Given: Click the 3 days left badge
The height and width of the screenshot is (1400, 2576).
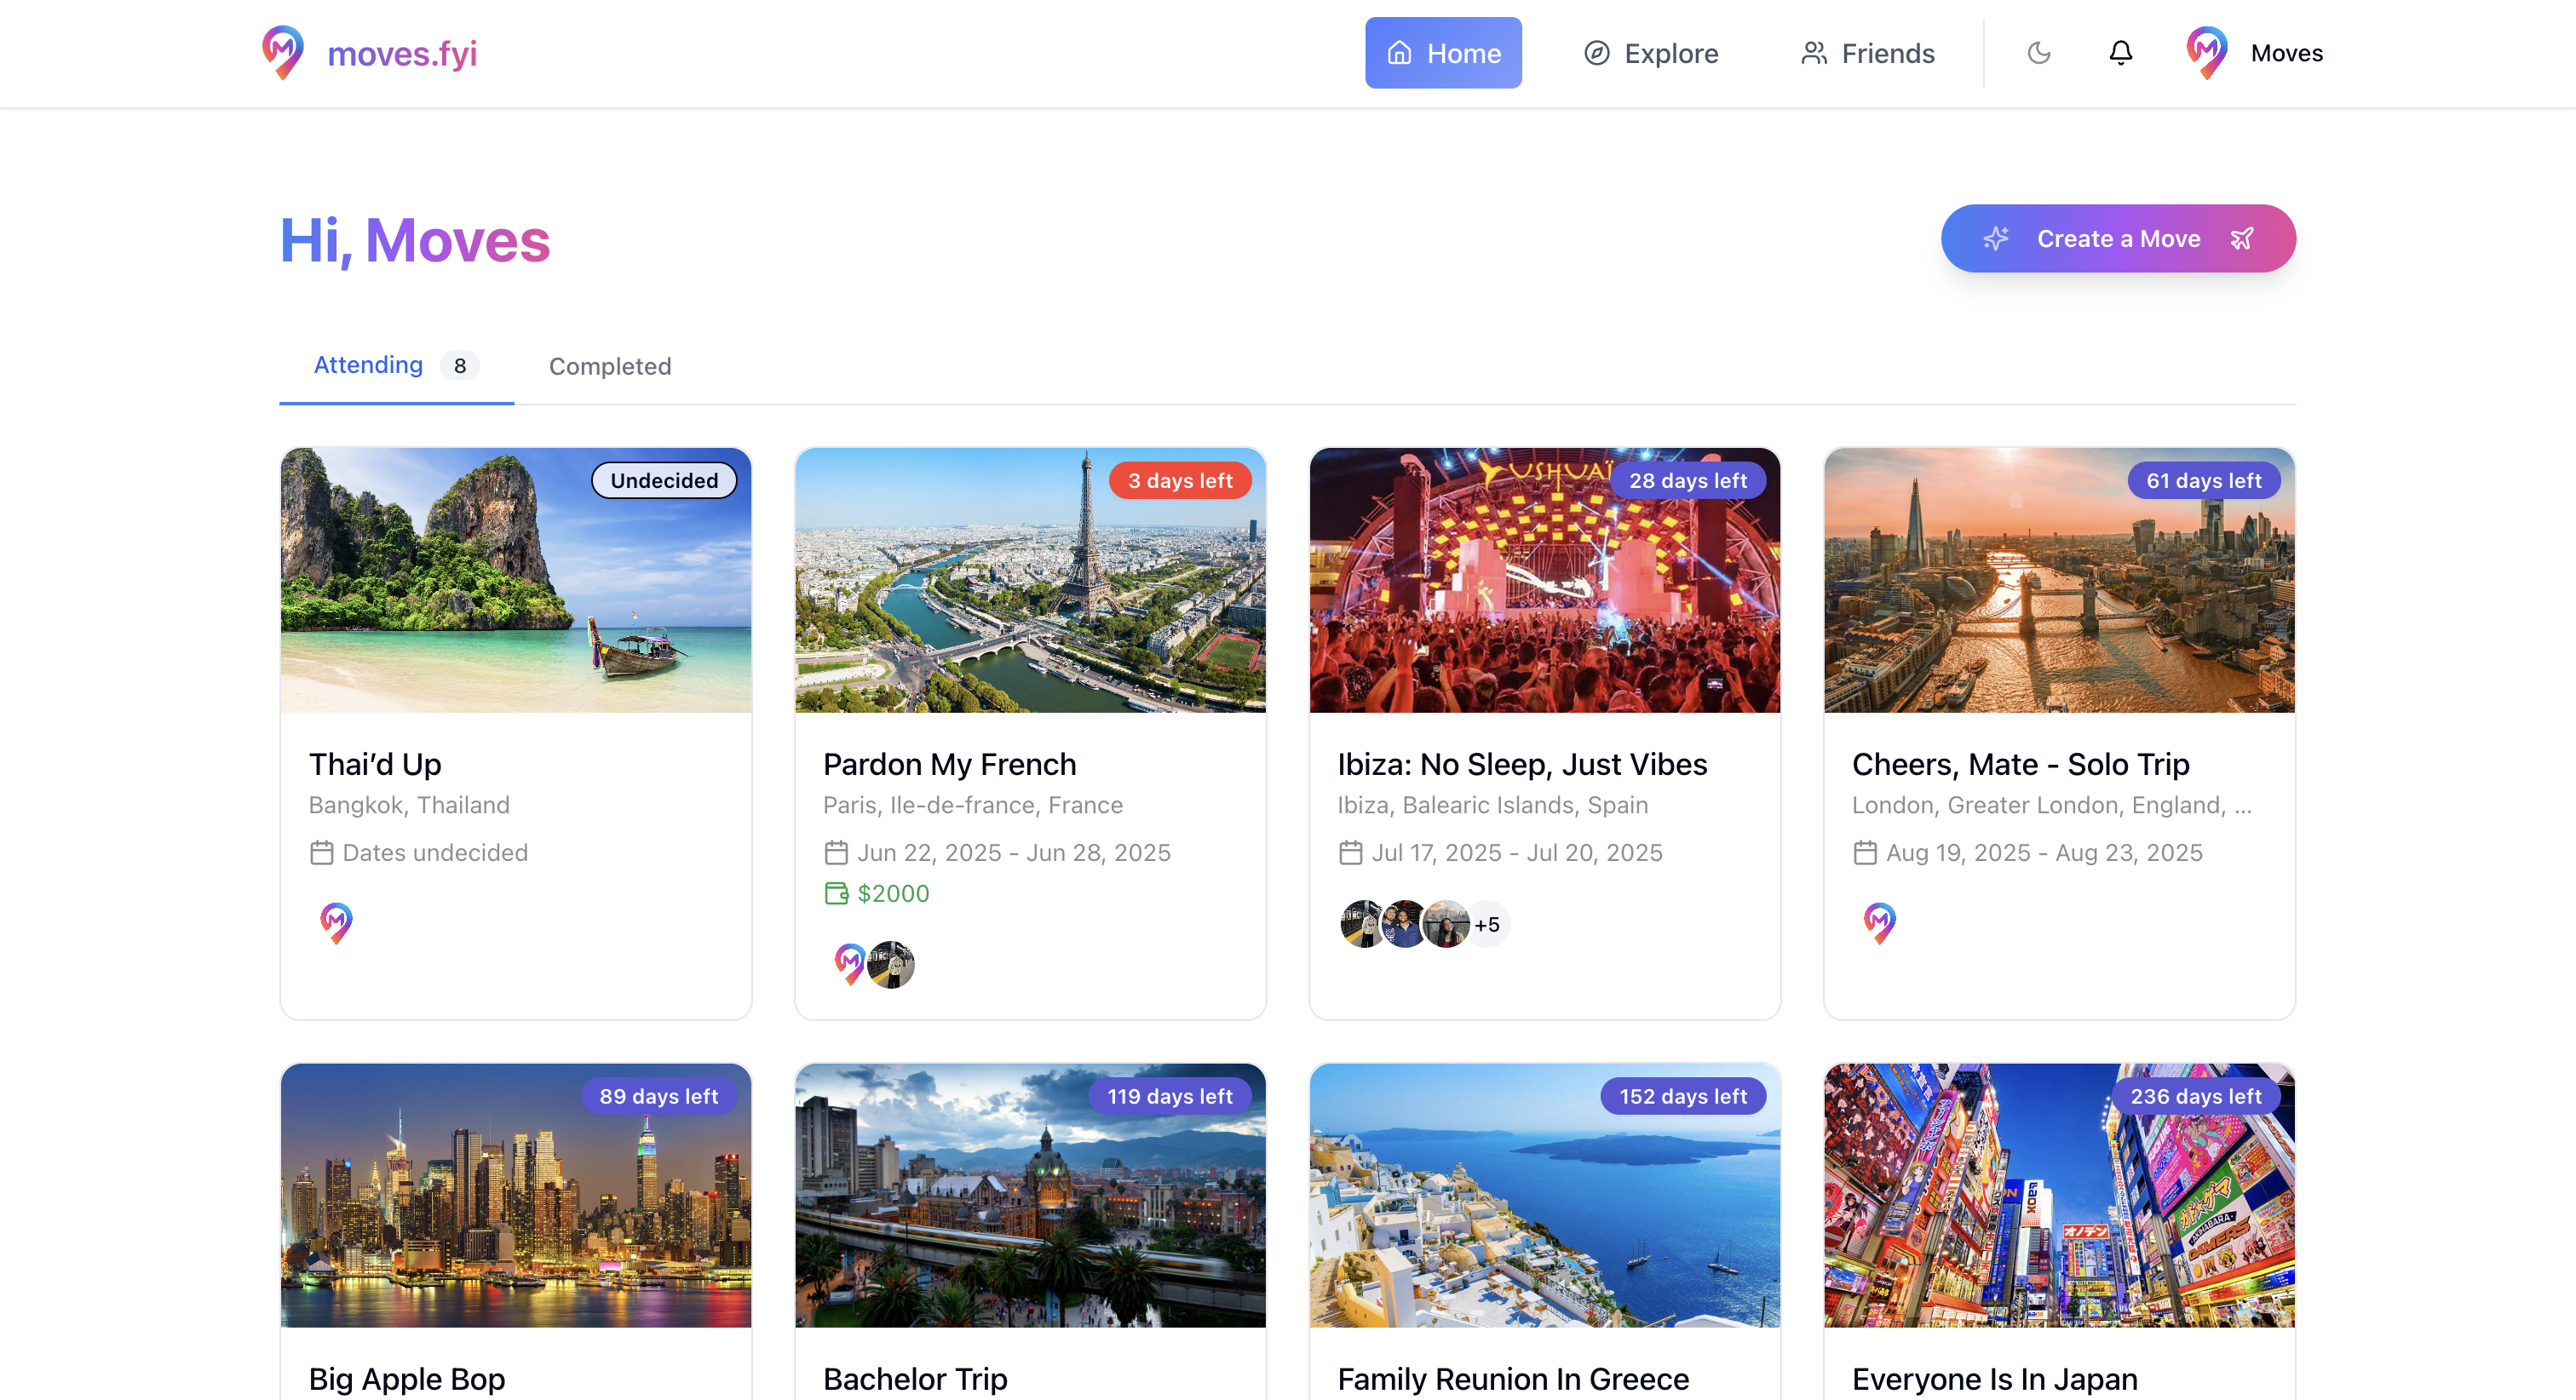Looking at the screenshot, I should coord(1180,481).
